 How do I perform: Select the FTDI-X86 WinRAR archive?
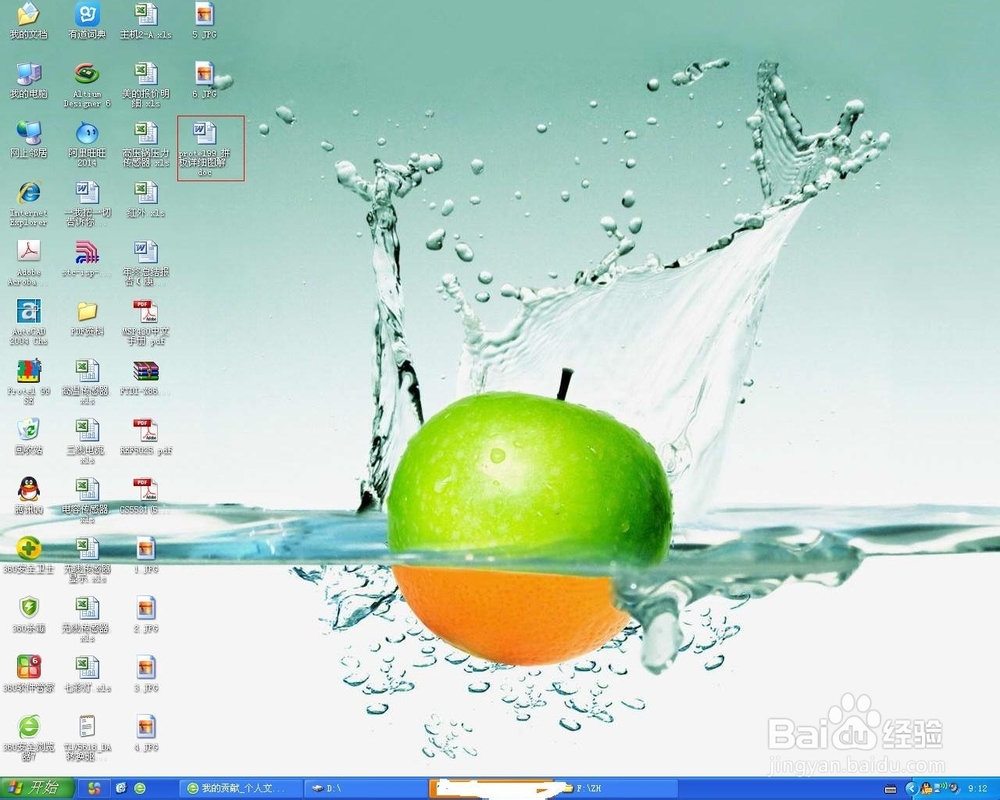click(146, 378)
